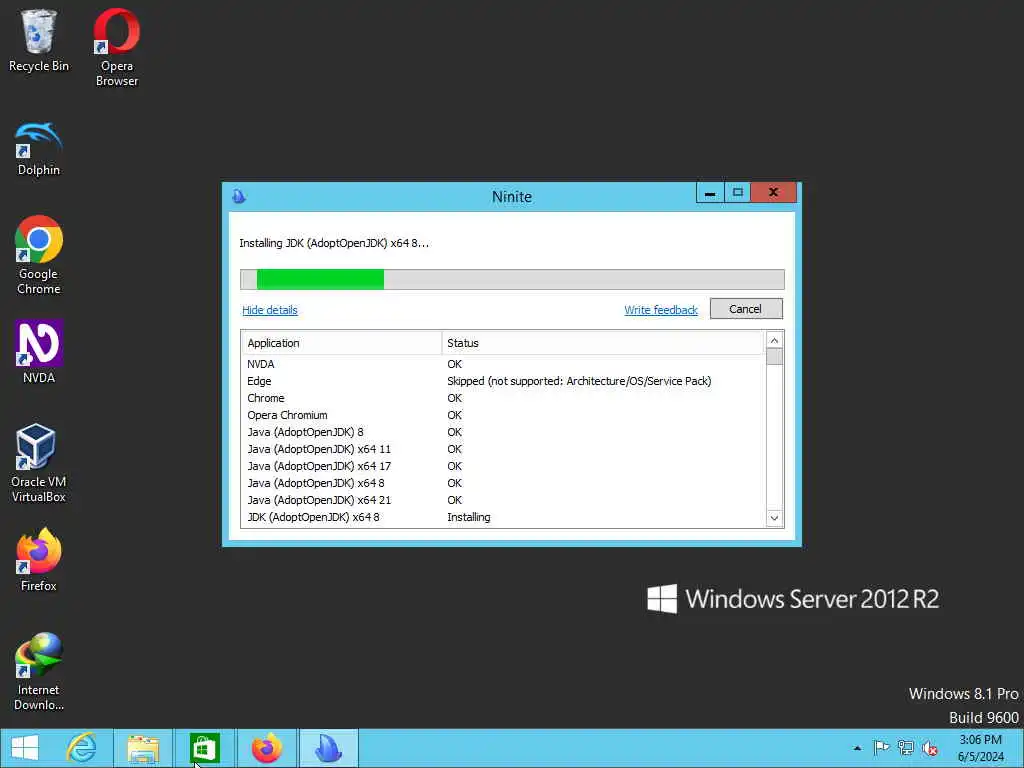Screen dimensions: 1024x768
Task: Minimize the Ninite window
Action: point(710,193)
